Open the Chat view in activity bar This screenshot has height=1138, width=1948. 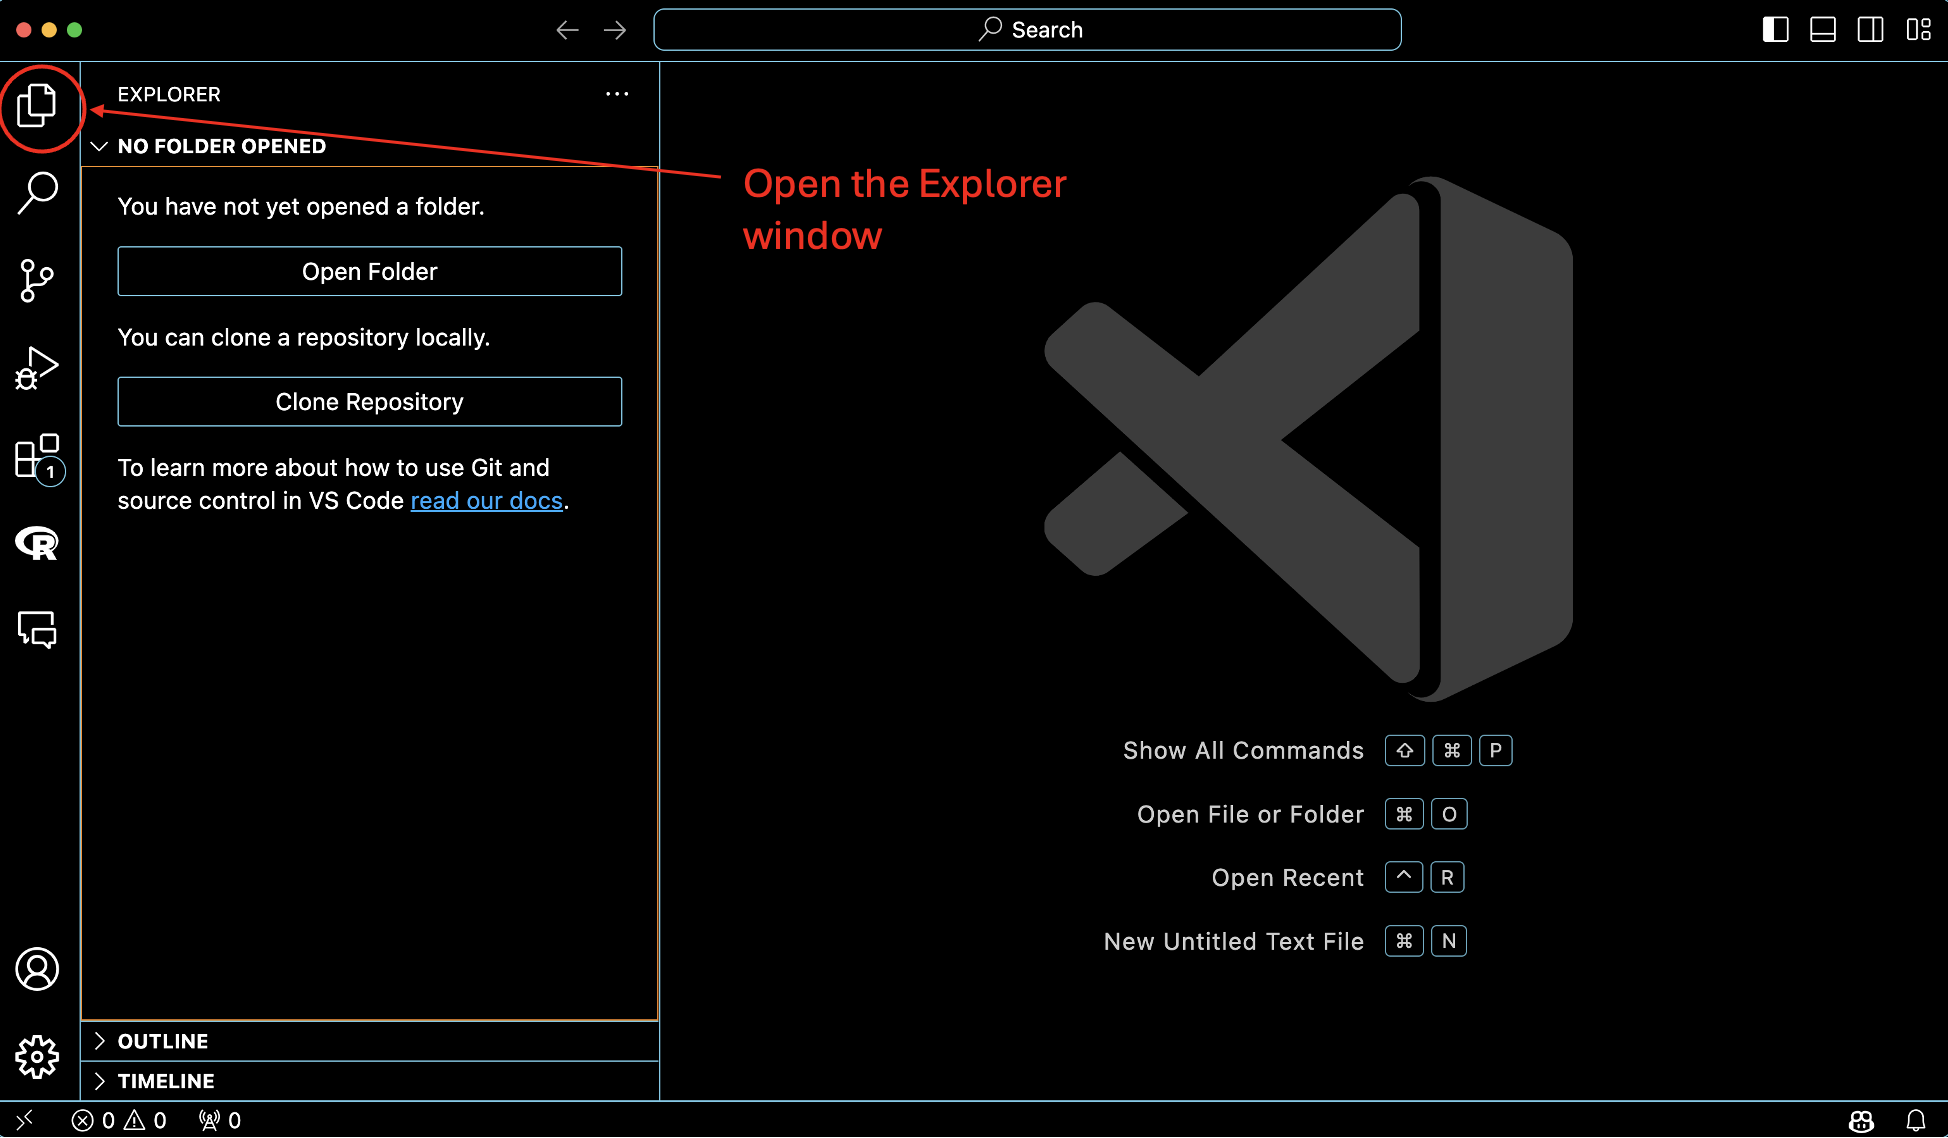point(37,630)
